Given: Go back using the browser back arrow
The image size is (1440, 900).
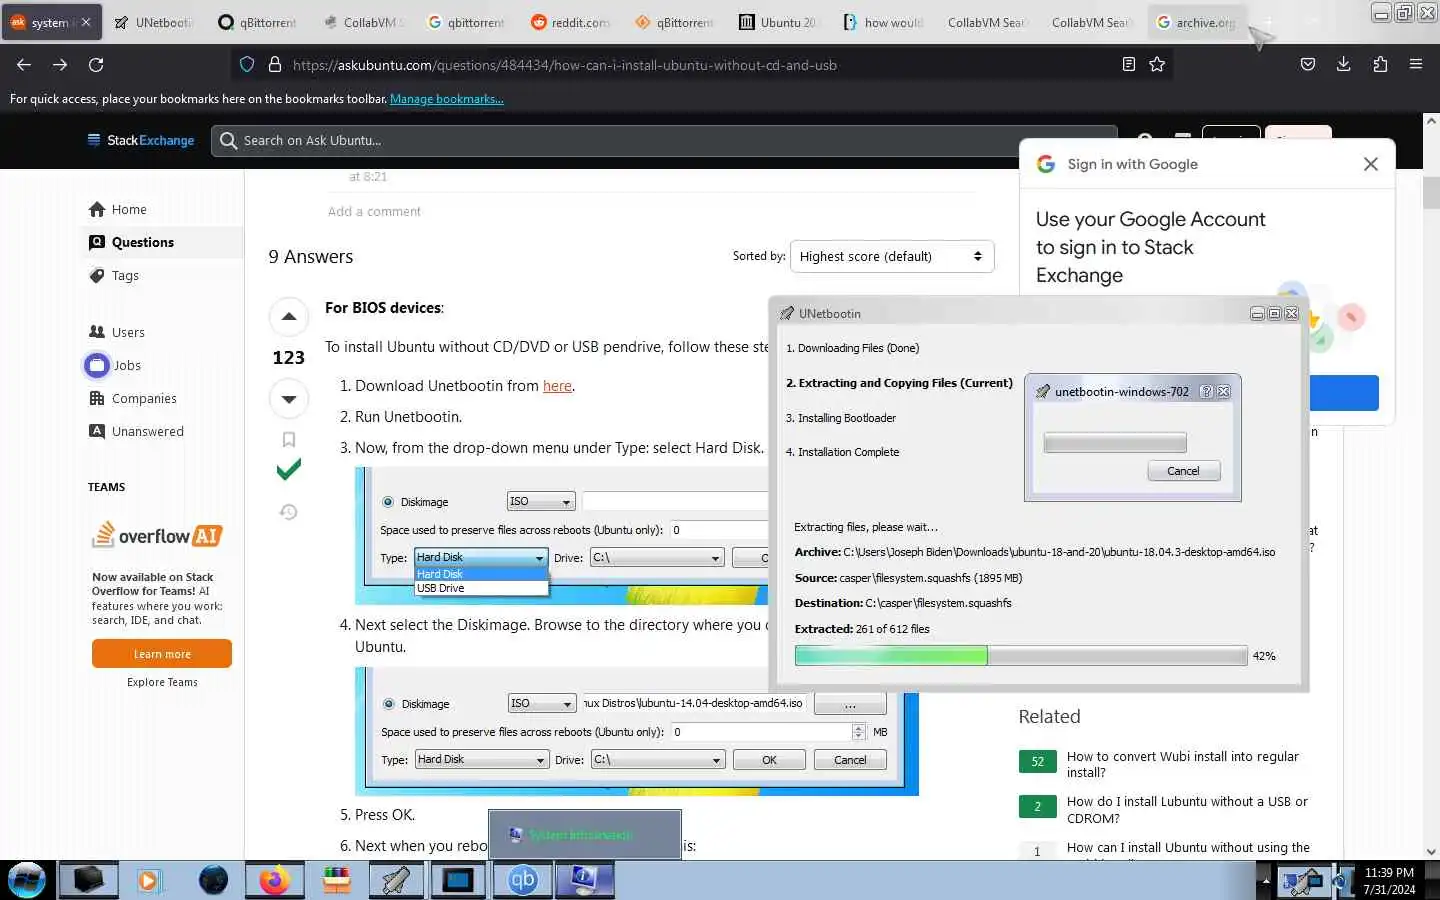Looking at the screenshot, I should pos(24,65).
